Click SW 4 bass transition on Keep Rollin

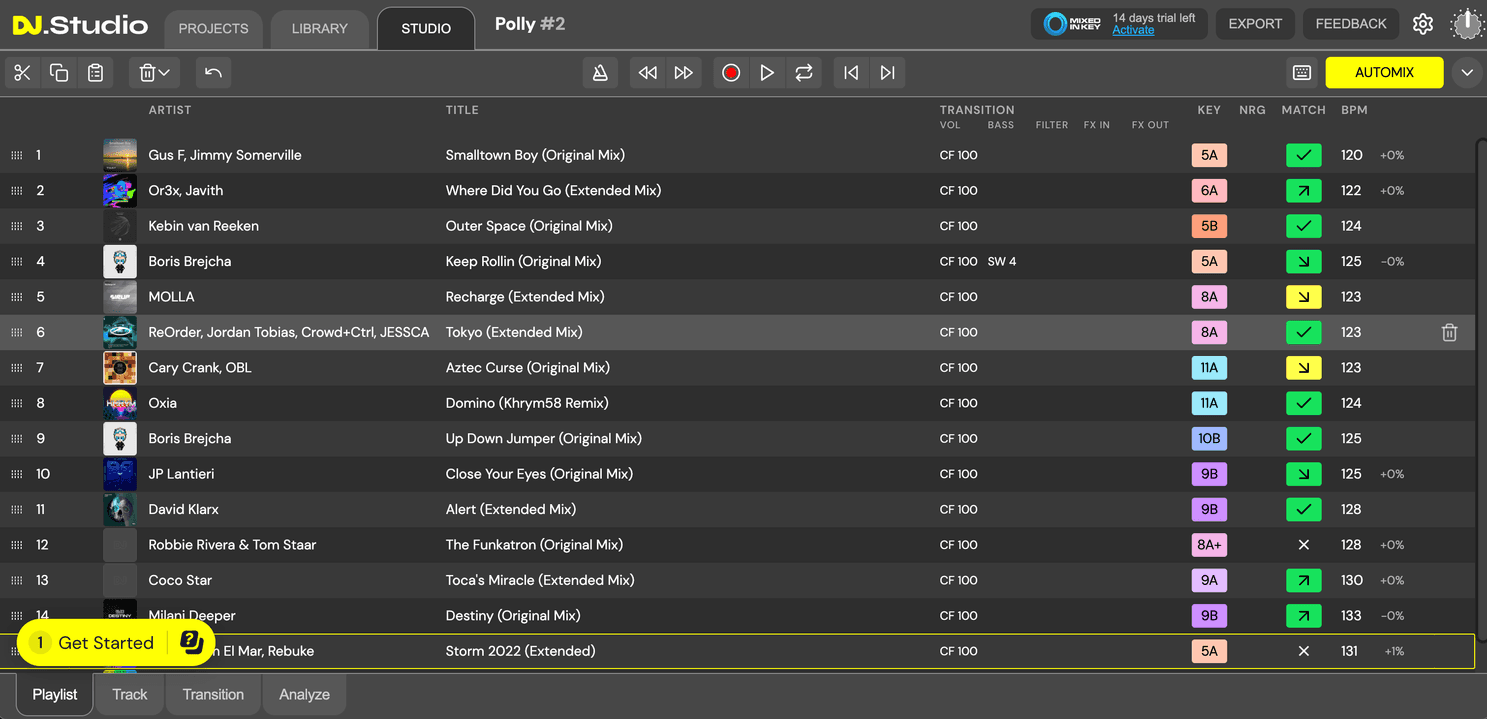pyautogui.click(x=1001, y=262)
